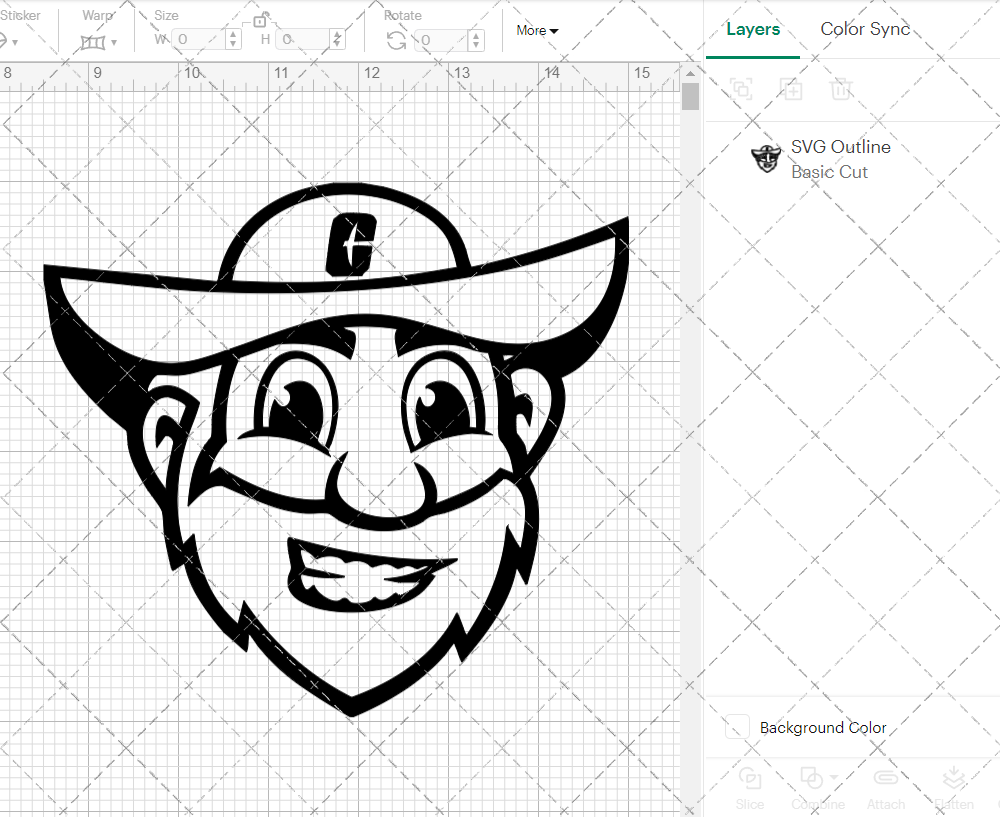Switch to the Color Sync tab
This screenshot has height=817, width=1000.
(865, 29)
